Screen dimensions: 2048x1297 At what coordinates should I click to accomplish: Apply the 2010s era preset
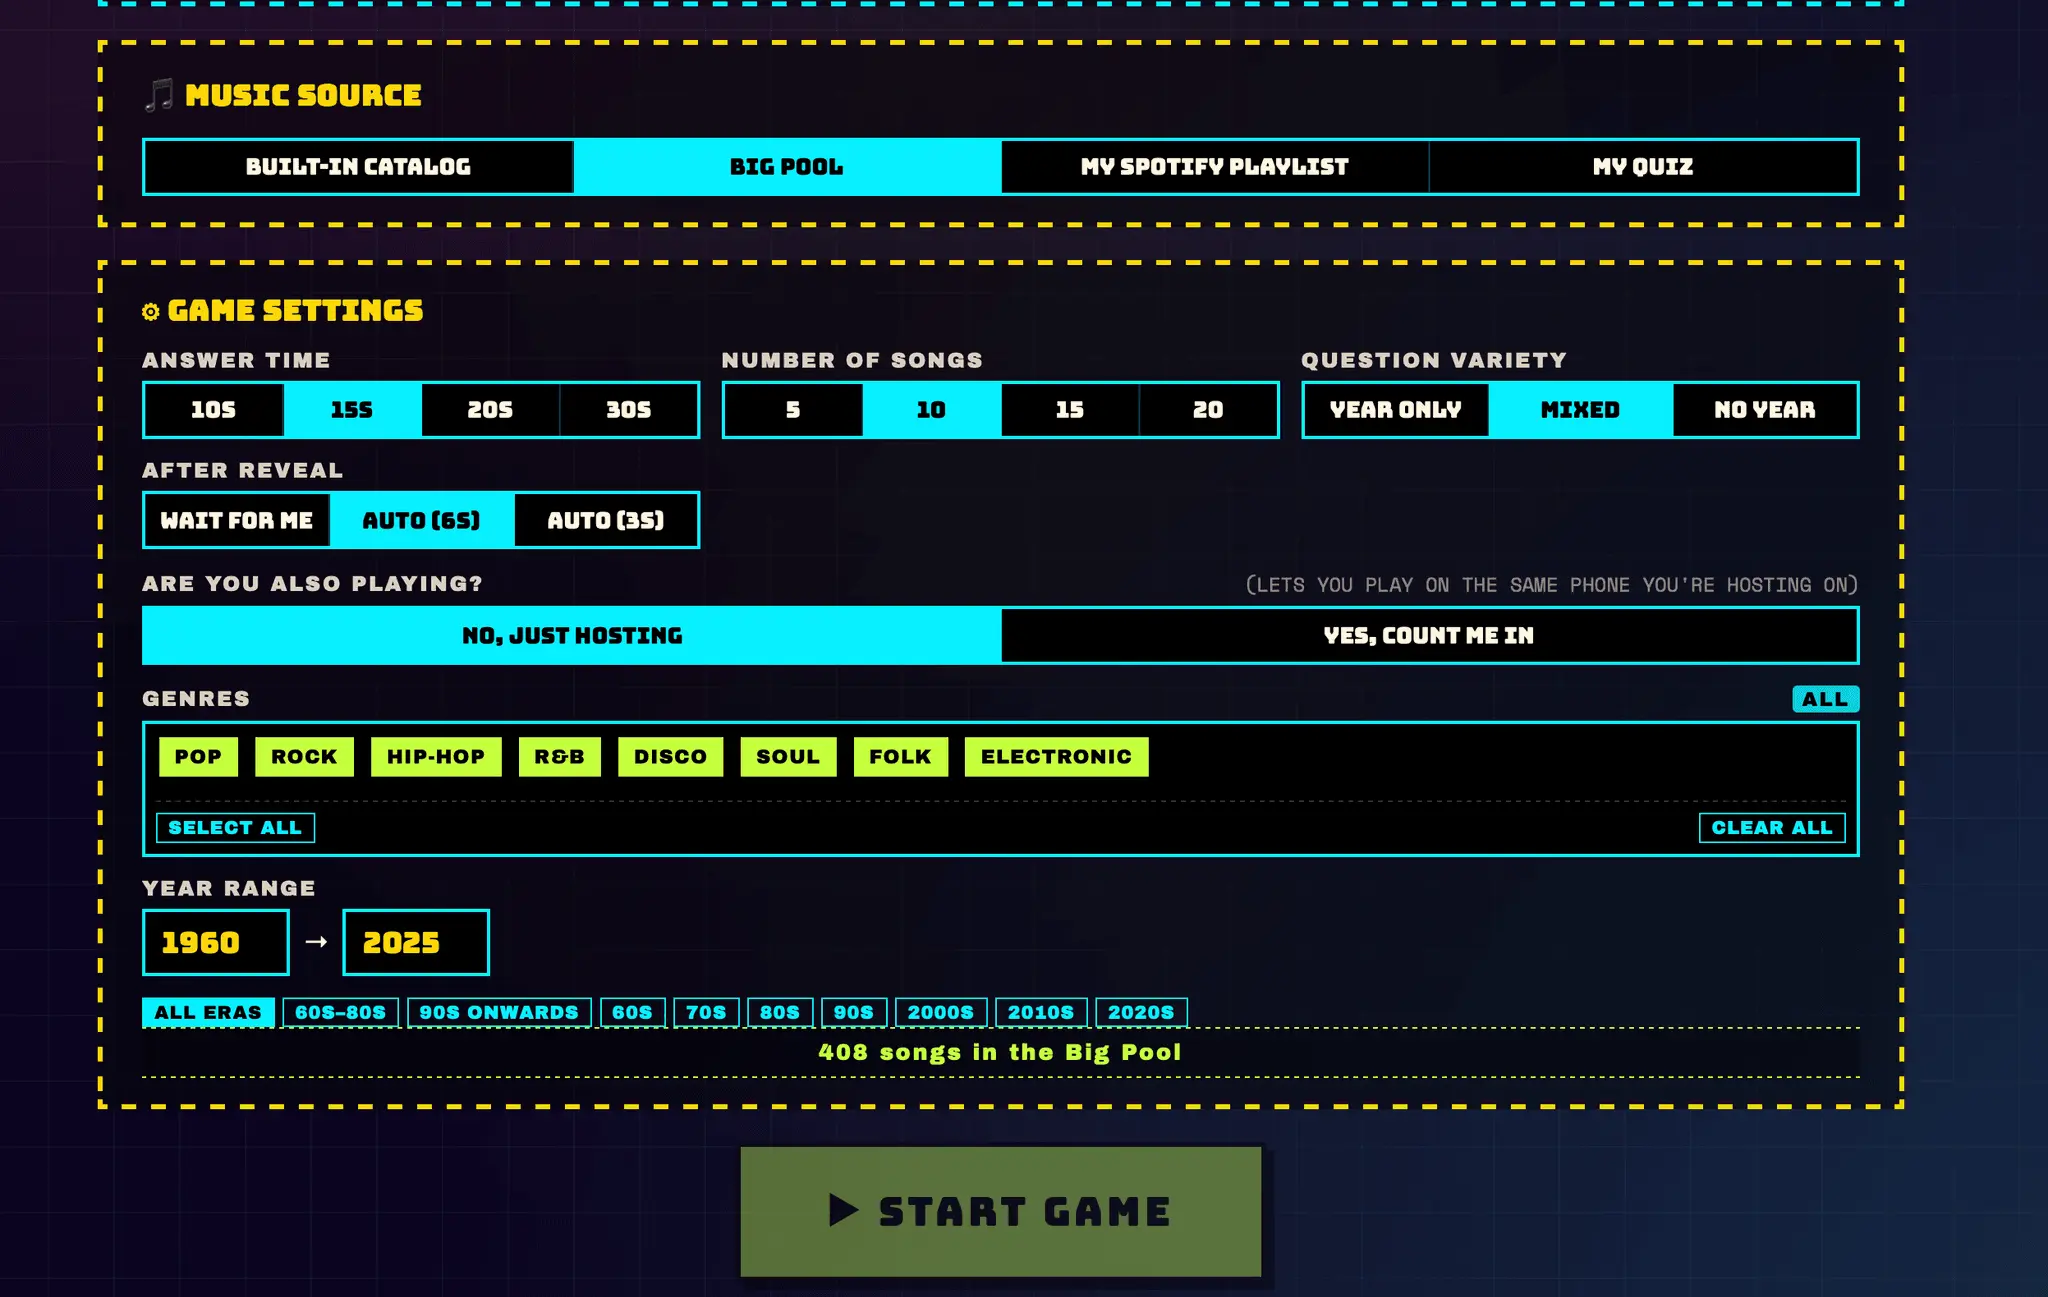1041,1012
